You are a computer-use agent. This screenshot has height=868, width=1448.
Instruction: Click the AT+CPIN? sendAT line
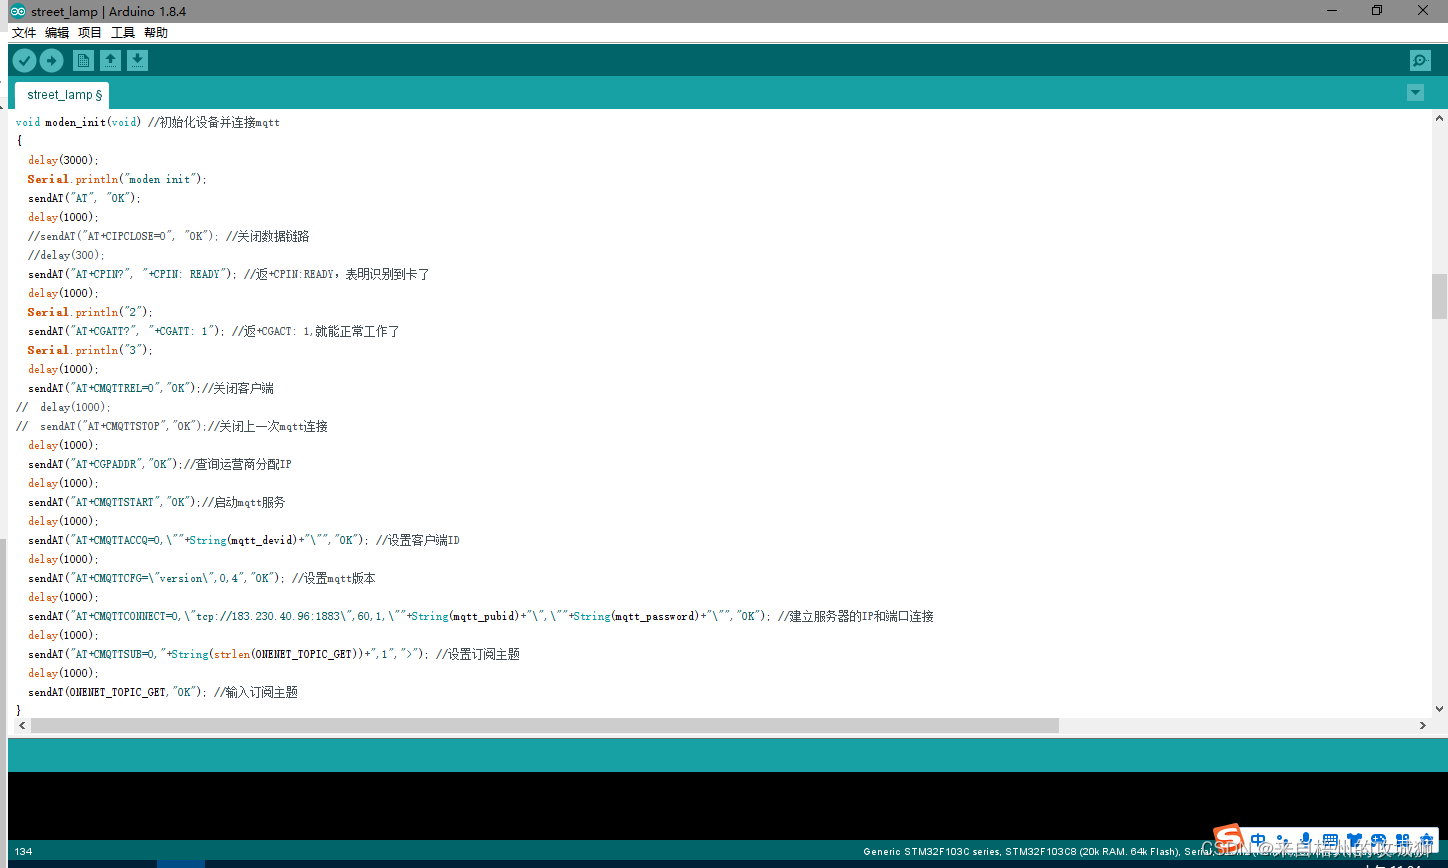click(228, 274)
